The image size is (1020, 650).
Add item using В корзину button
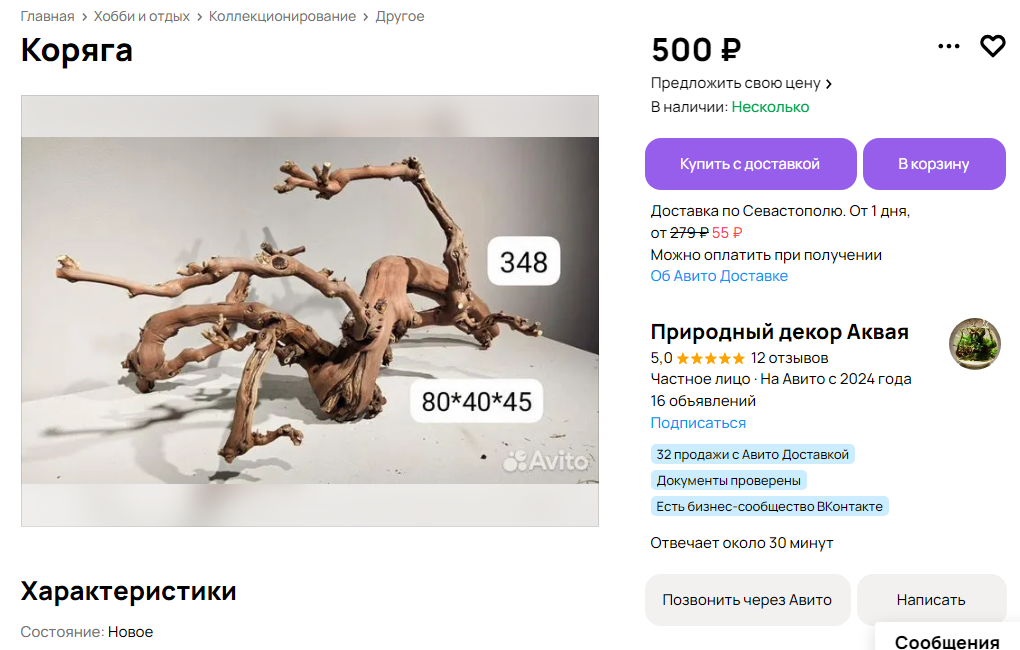pos(934,164)
